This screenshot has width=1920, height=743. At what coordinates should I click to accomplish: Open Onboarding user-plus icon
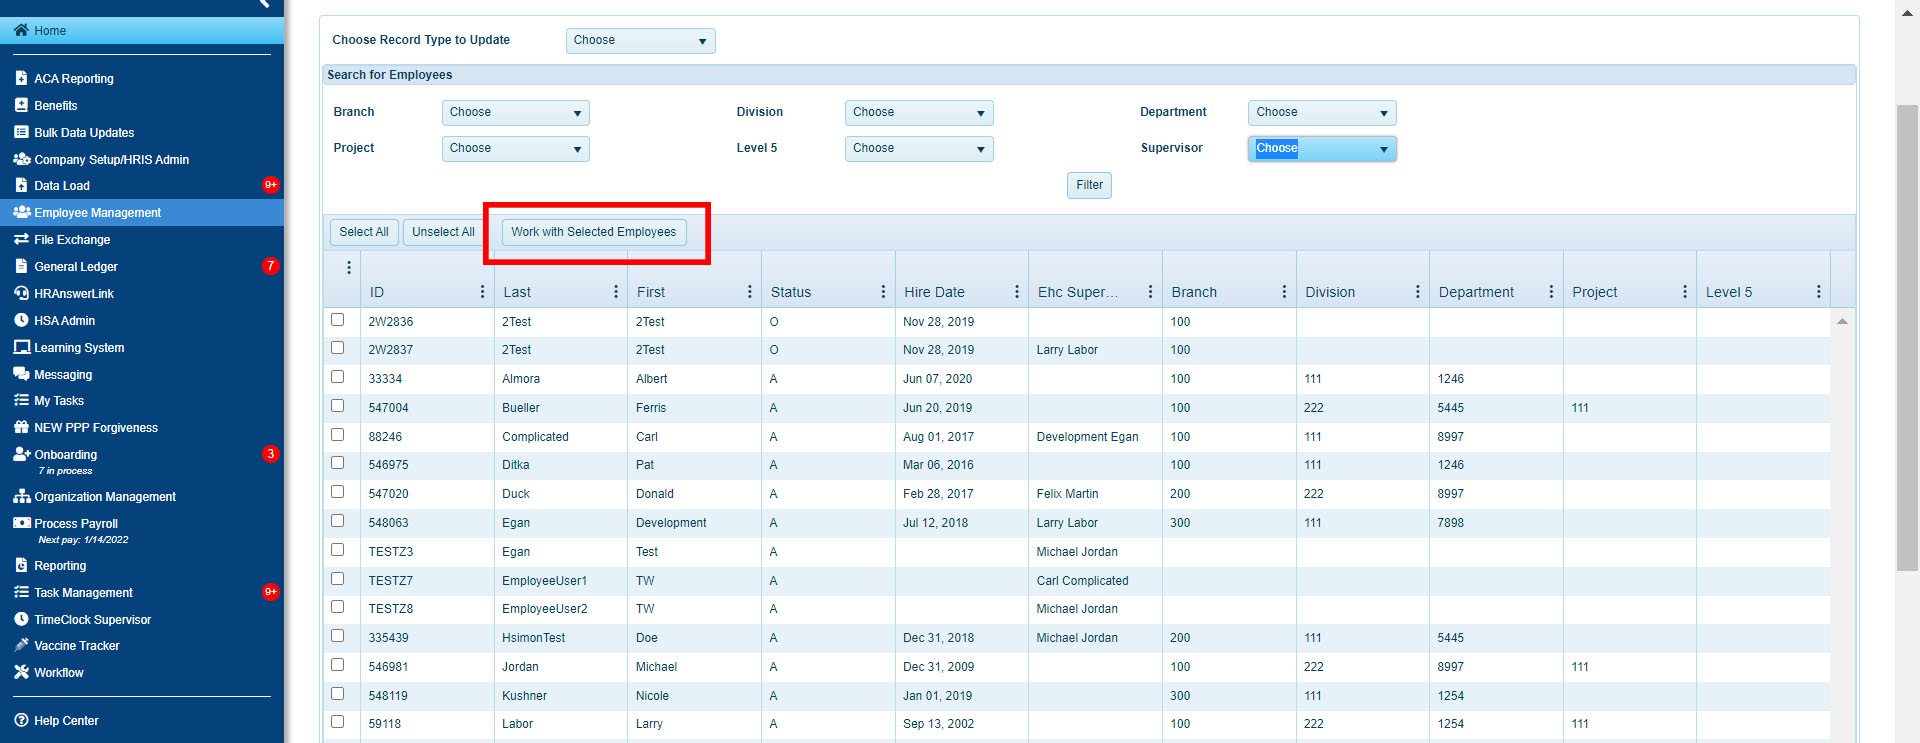(x=21, y=454)
